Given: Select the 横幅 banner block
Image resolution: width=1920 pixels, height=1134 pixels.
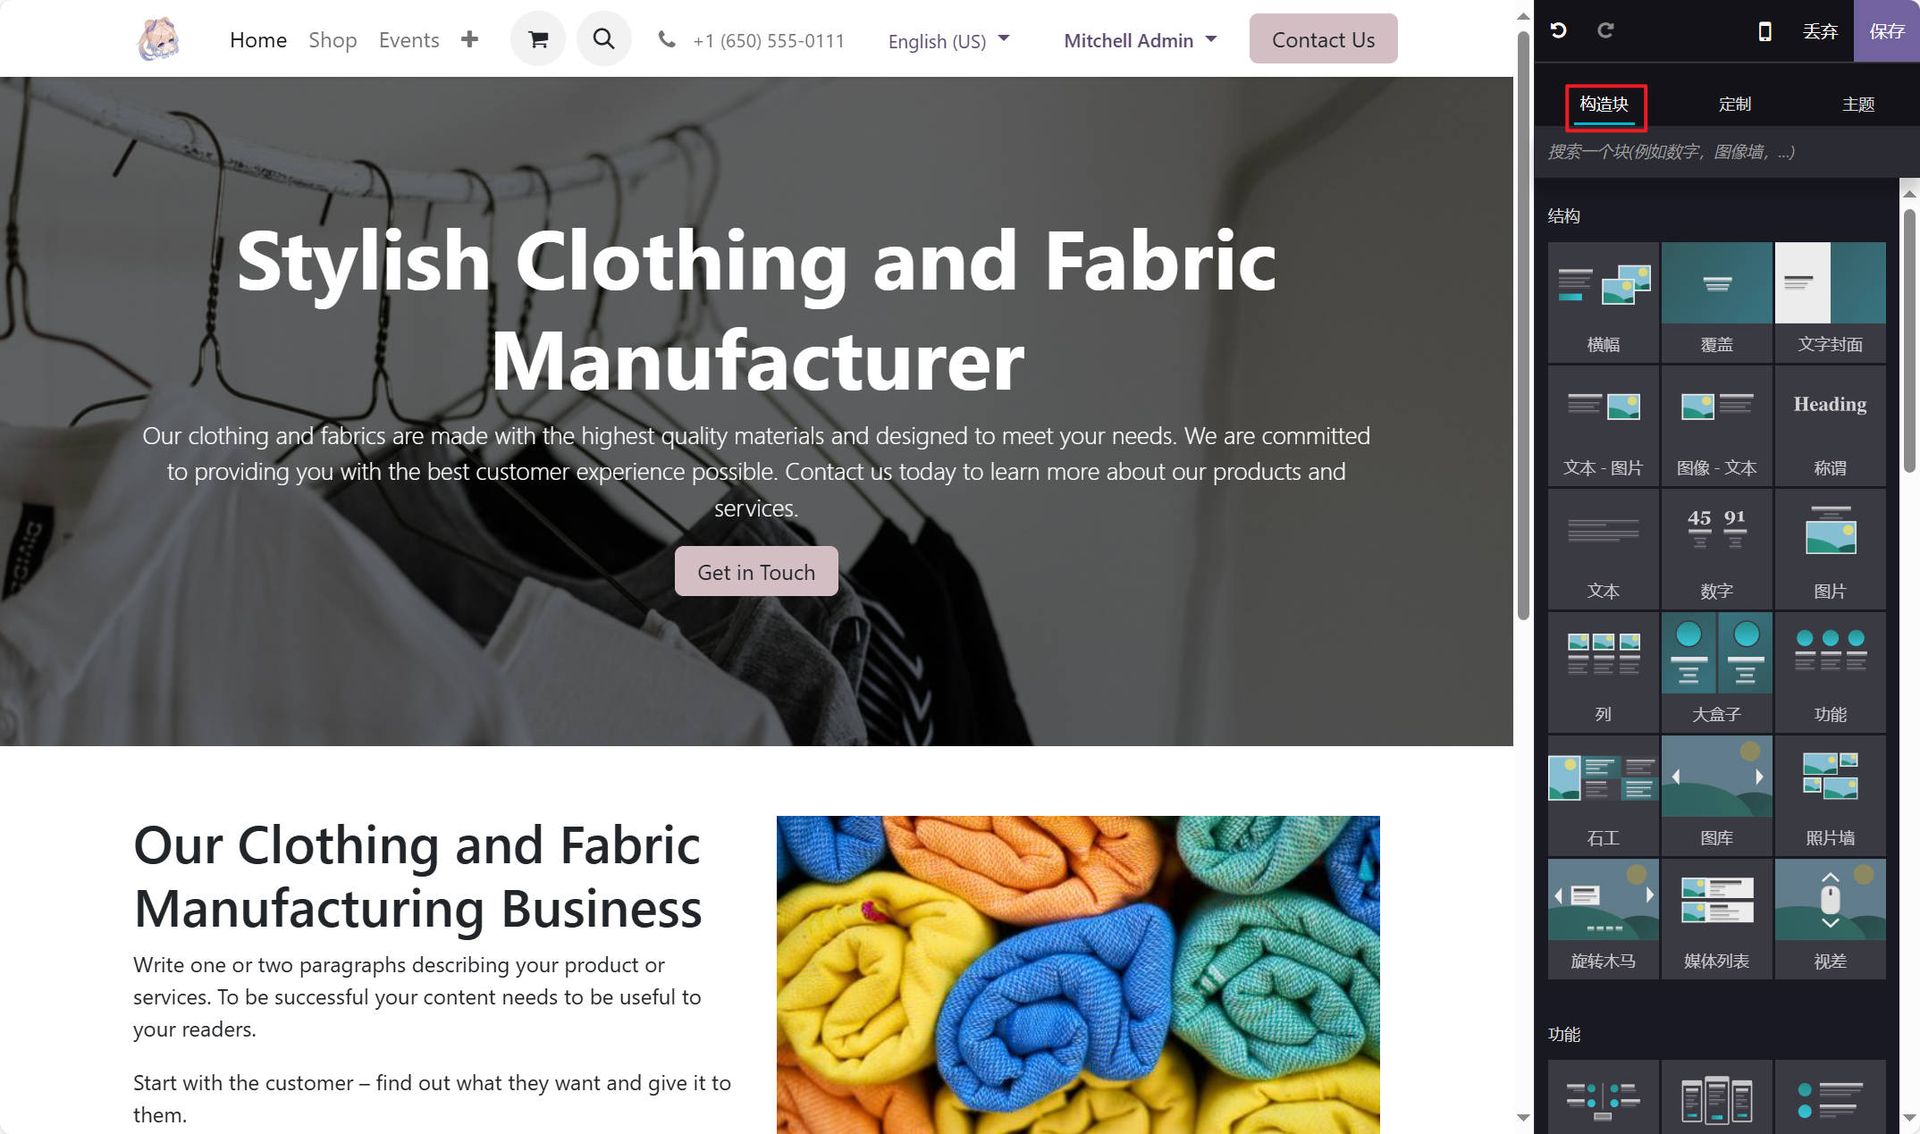Looking at the screenshot, I should [x=1603, y=301].
